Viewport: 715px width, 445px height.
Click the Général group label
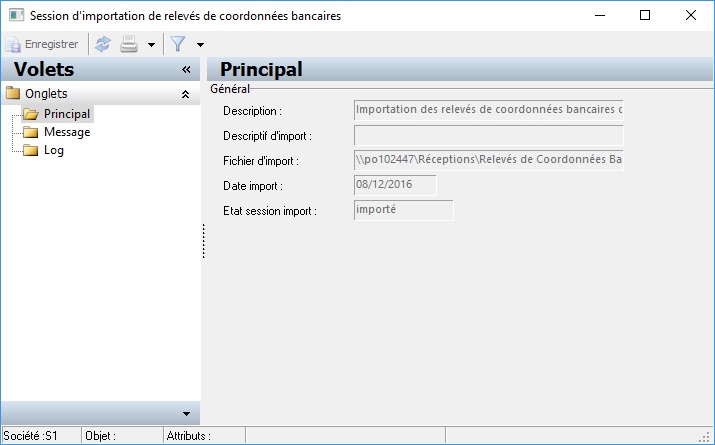point(230,89)
